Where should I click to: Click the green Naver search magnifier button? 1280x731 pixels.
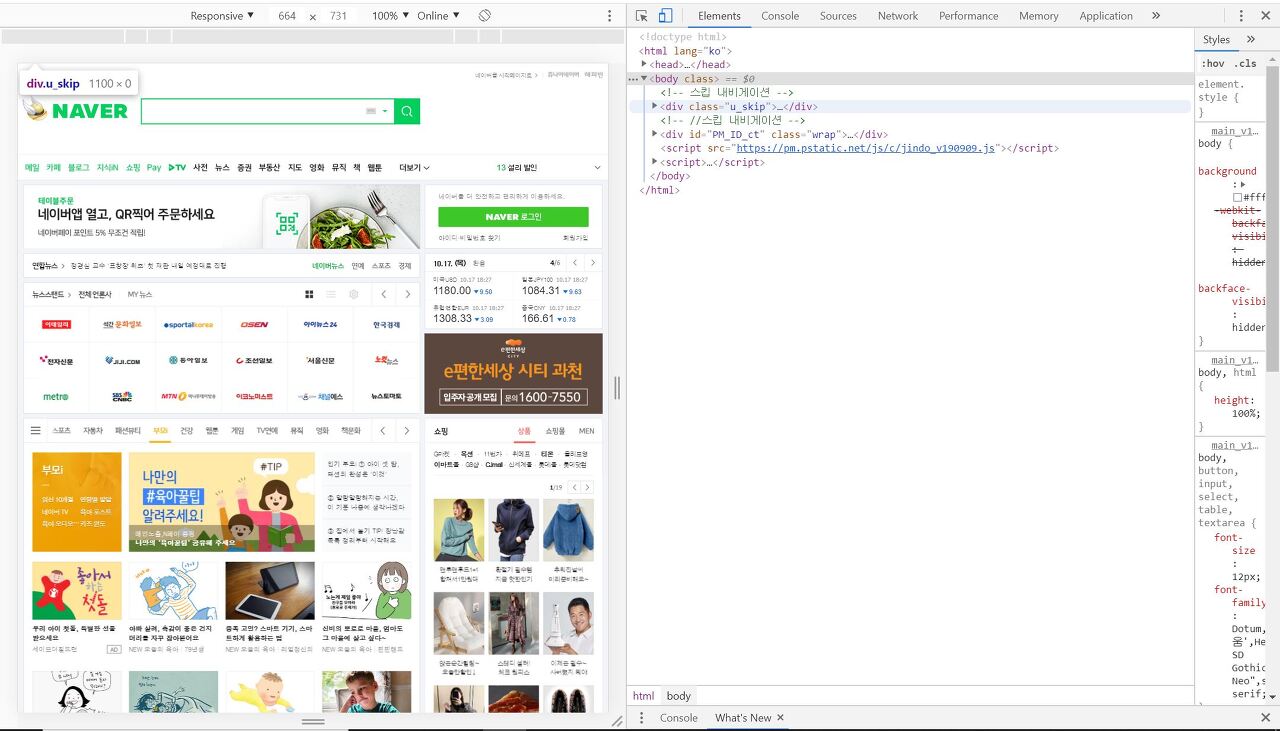pos(407,111)
